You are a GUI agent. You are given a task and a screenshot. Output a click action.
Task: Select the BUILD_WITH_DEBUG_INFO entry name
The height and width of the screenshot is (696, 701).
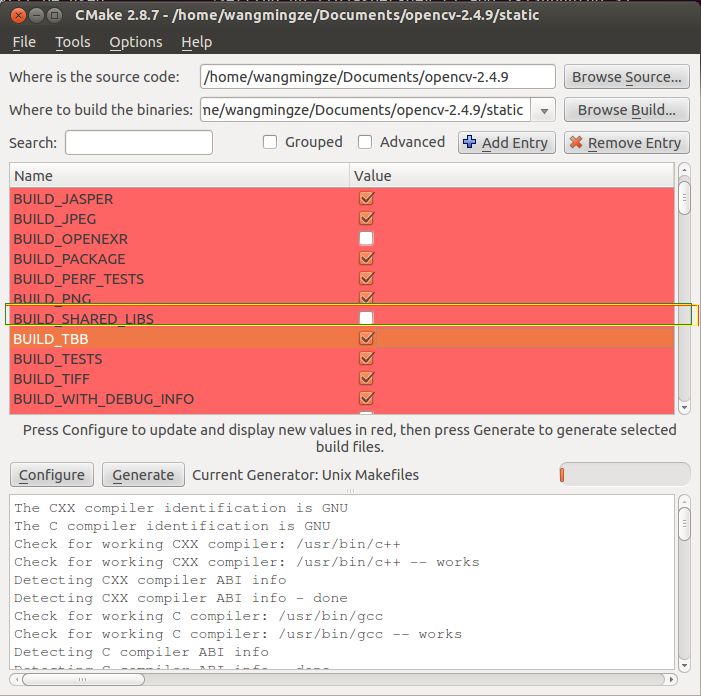point(104,399)
